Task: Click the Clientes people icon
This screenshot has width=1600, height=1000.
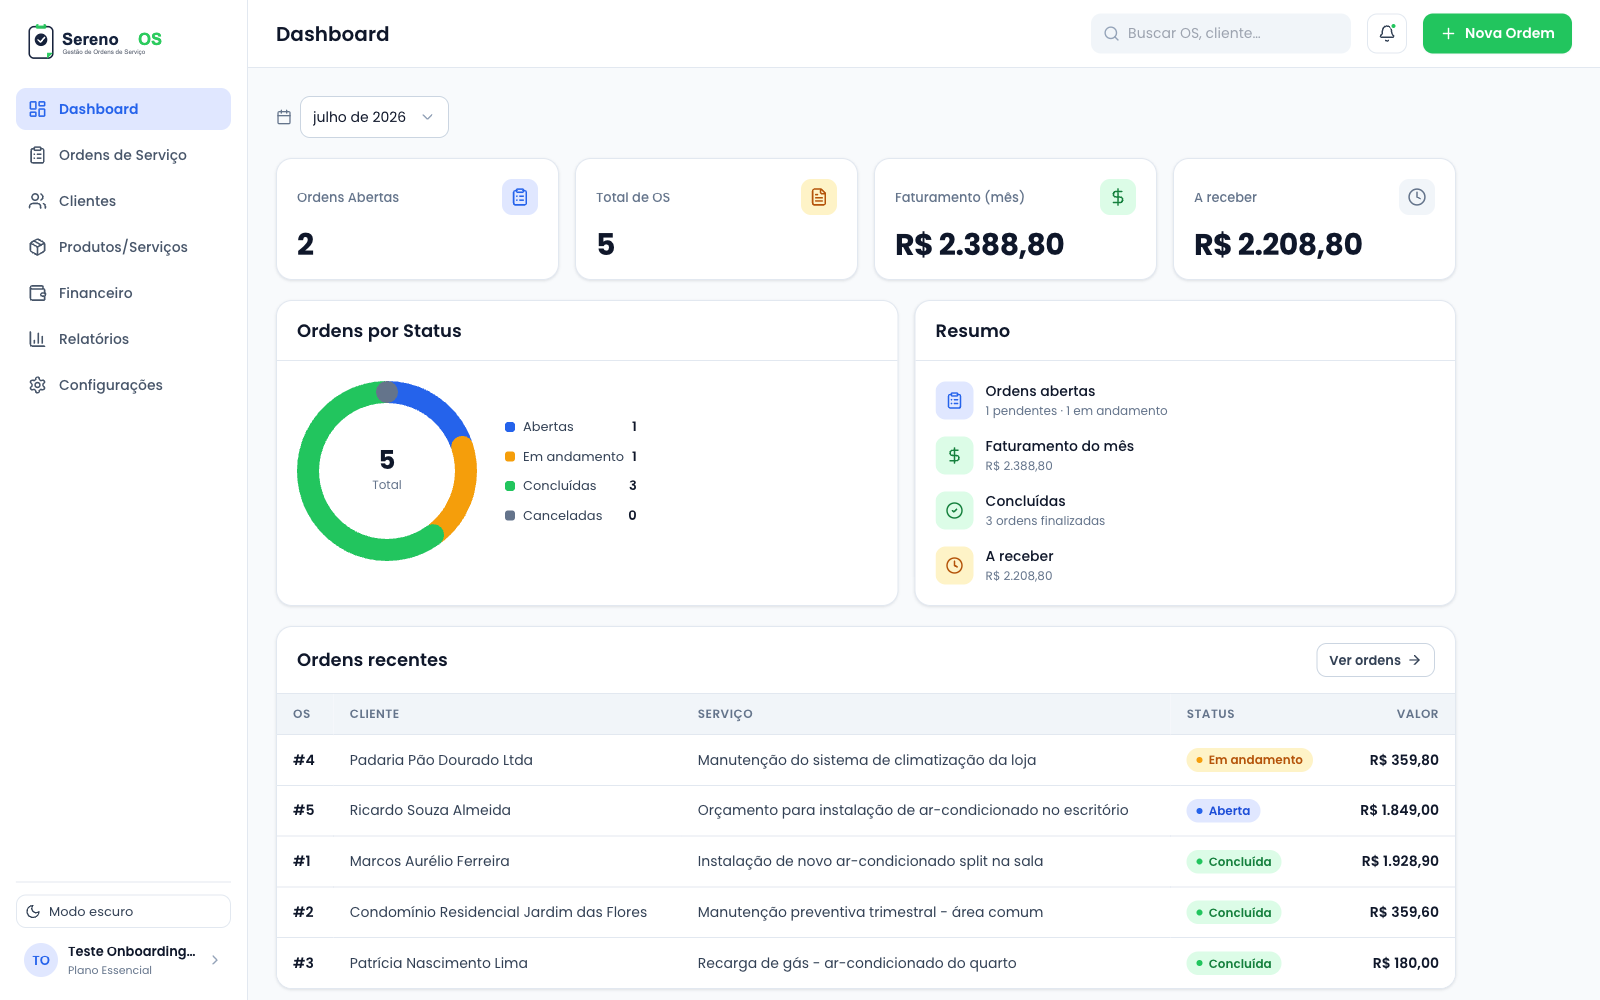Action: pos(38,201)
